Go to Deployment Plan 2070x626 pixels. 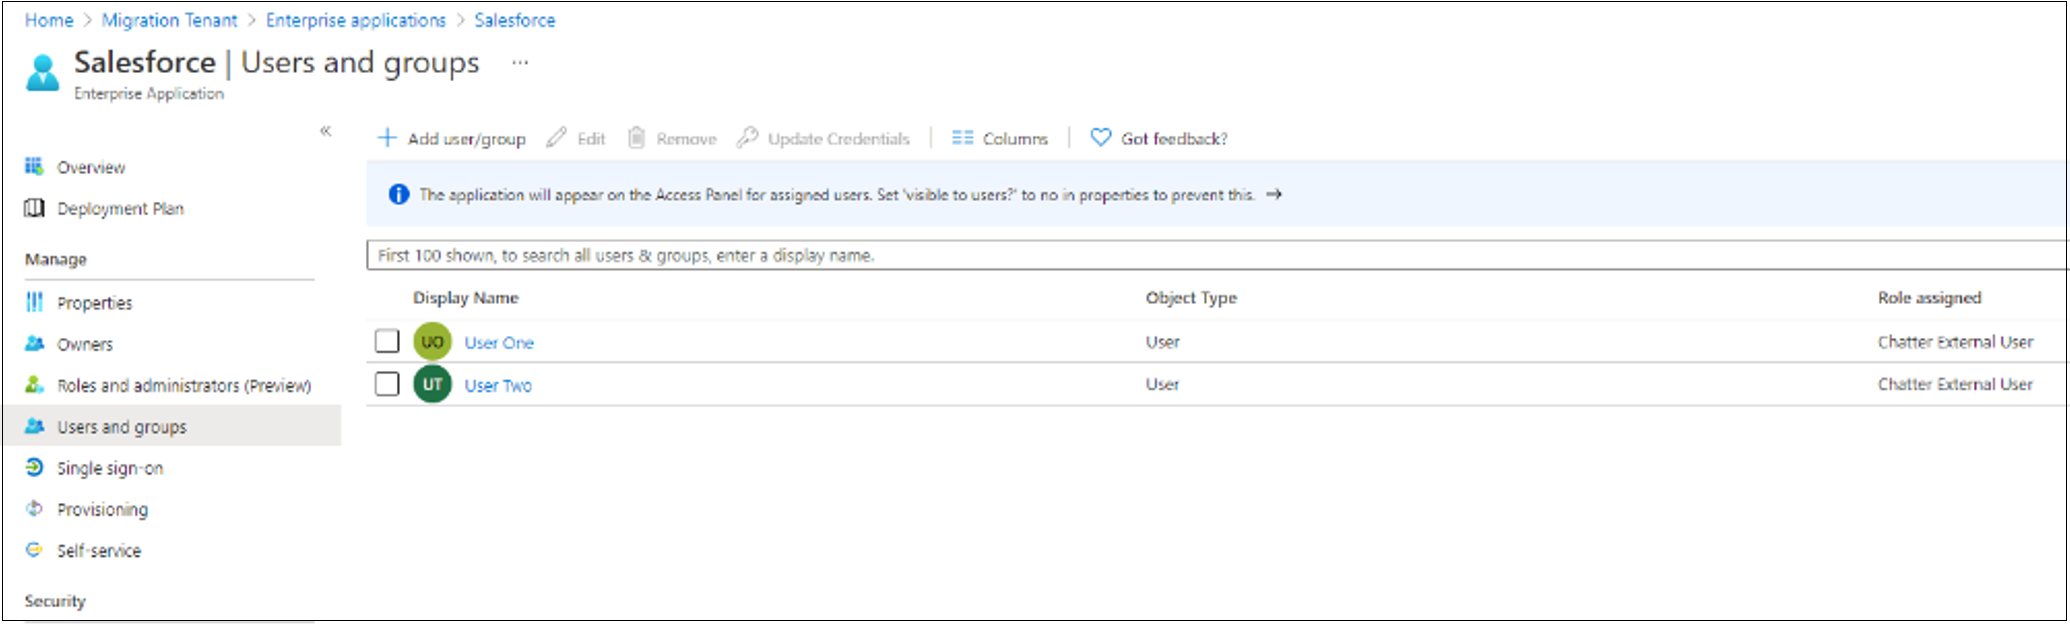120,208
